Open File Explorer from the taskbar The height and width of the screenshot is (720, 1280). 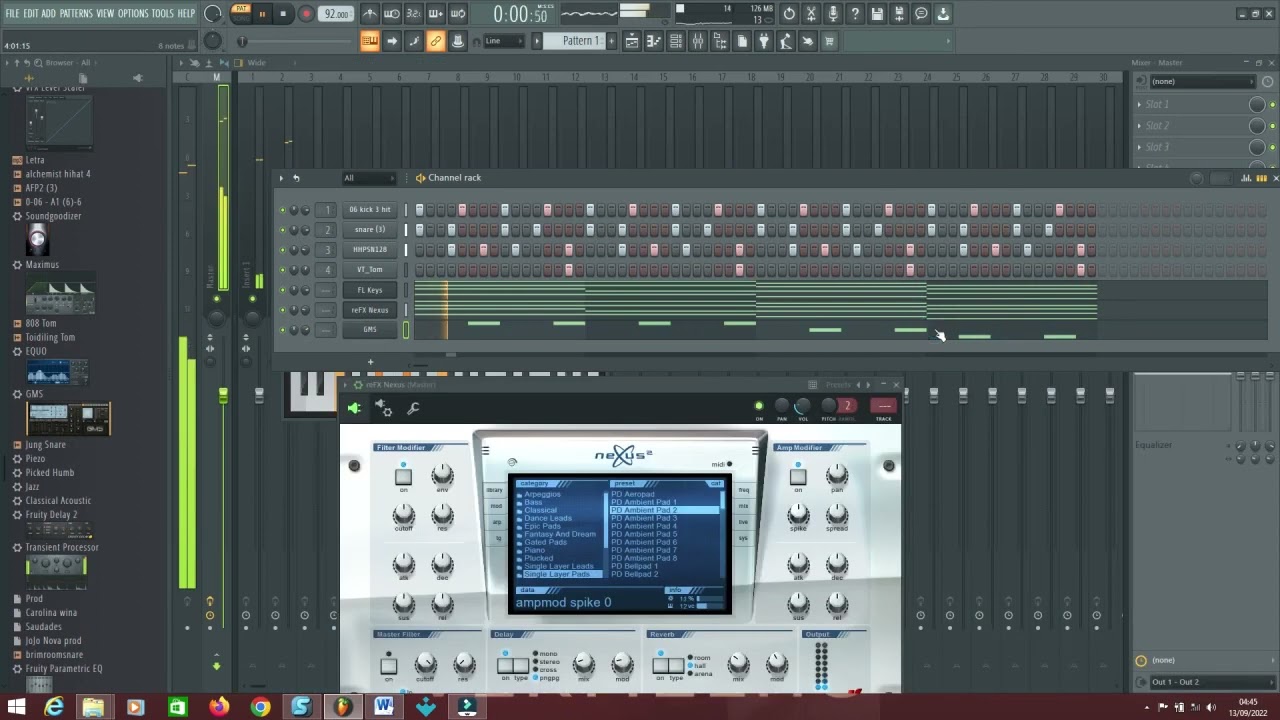tap(93, 708)
